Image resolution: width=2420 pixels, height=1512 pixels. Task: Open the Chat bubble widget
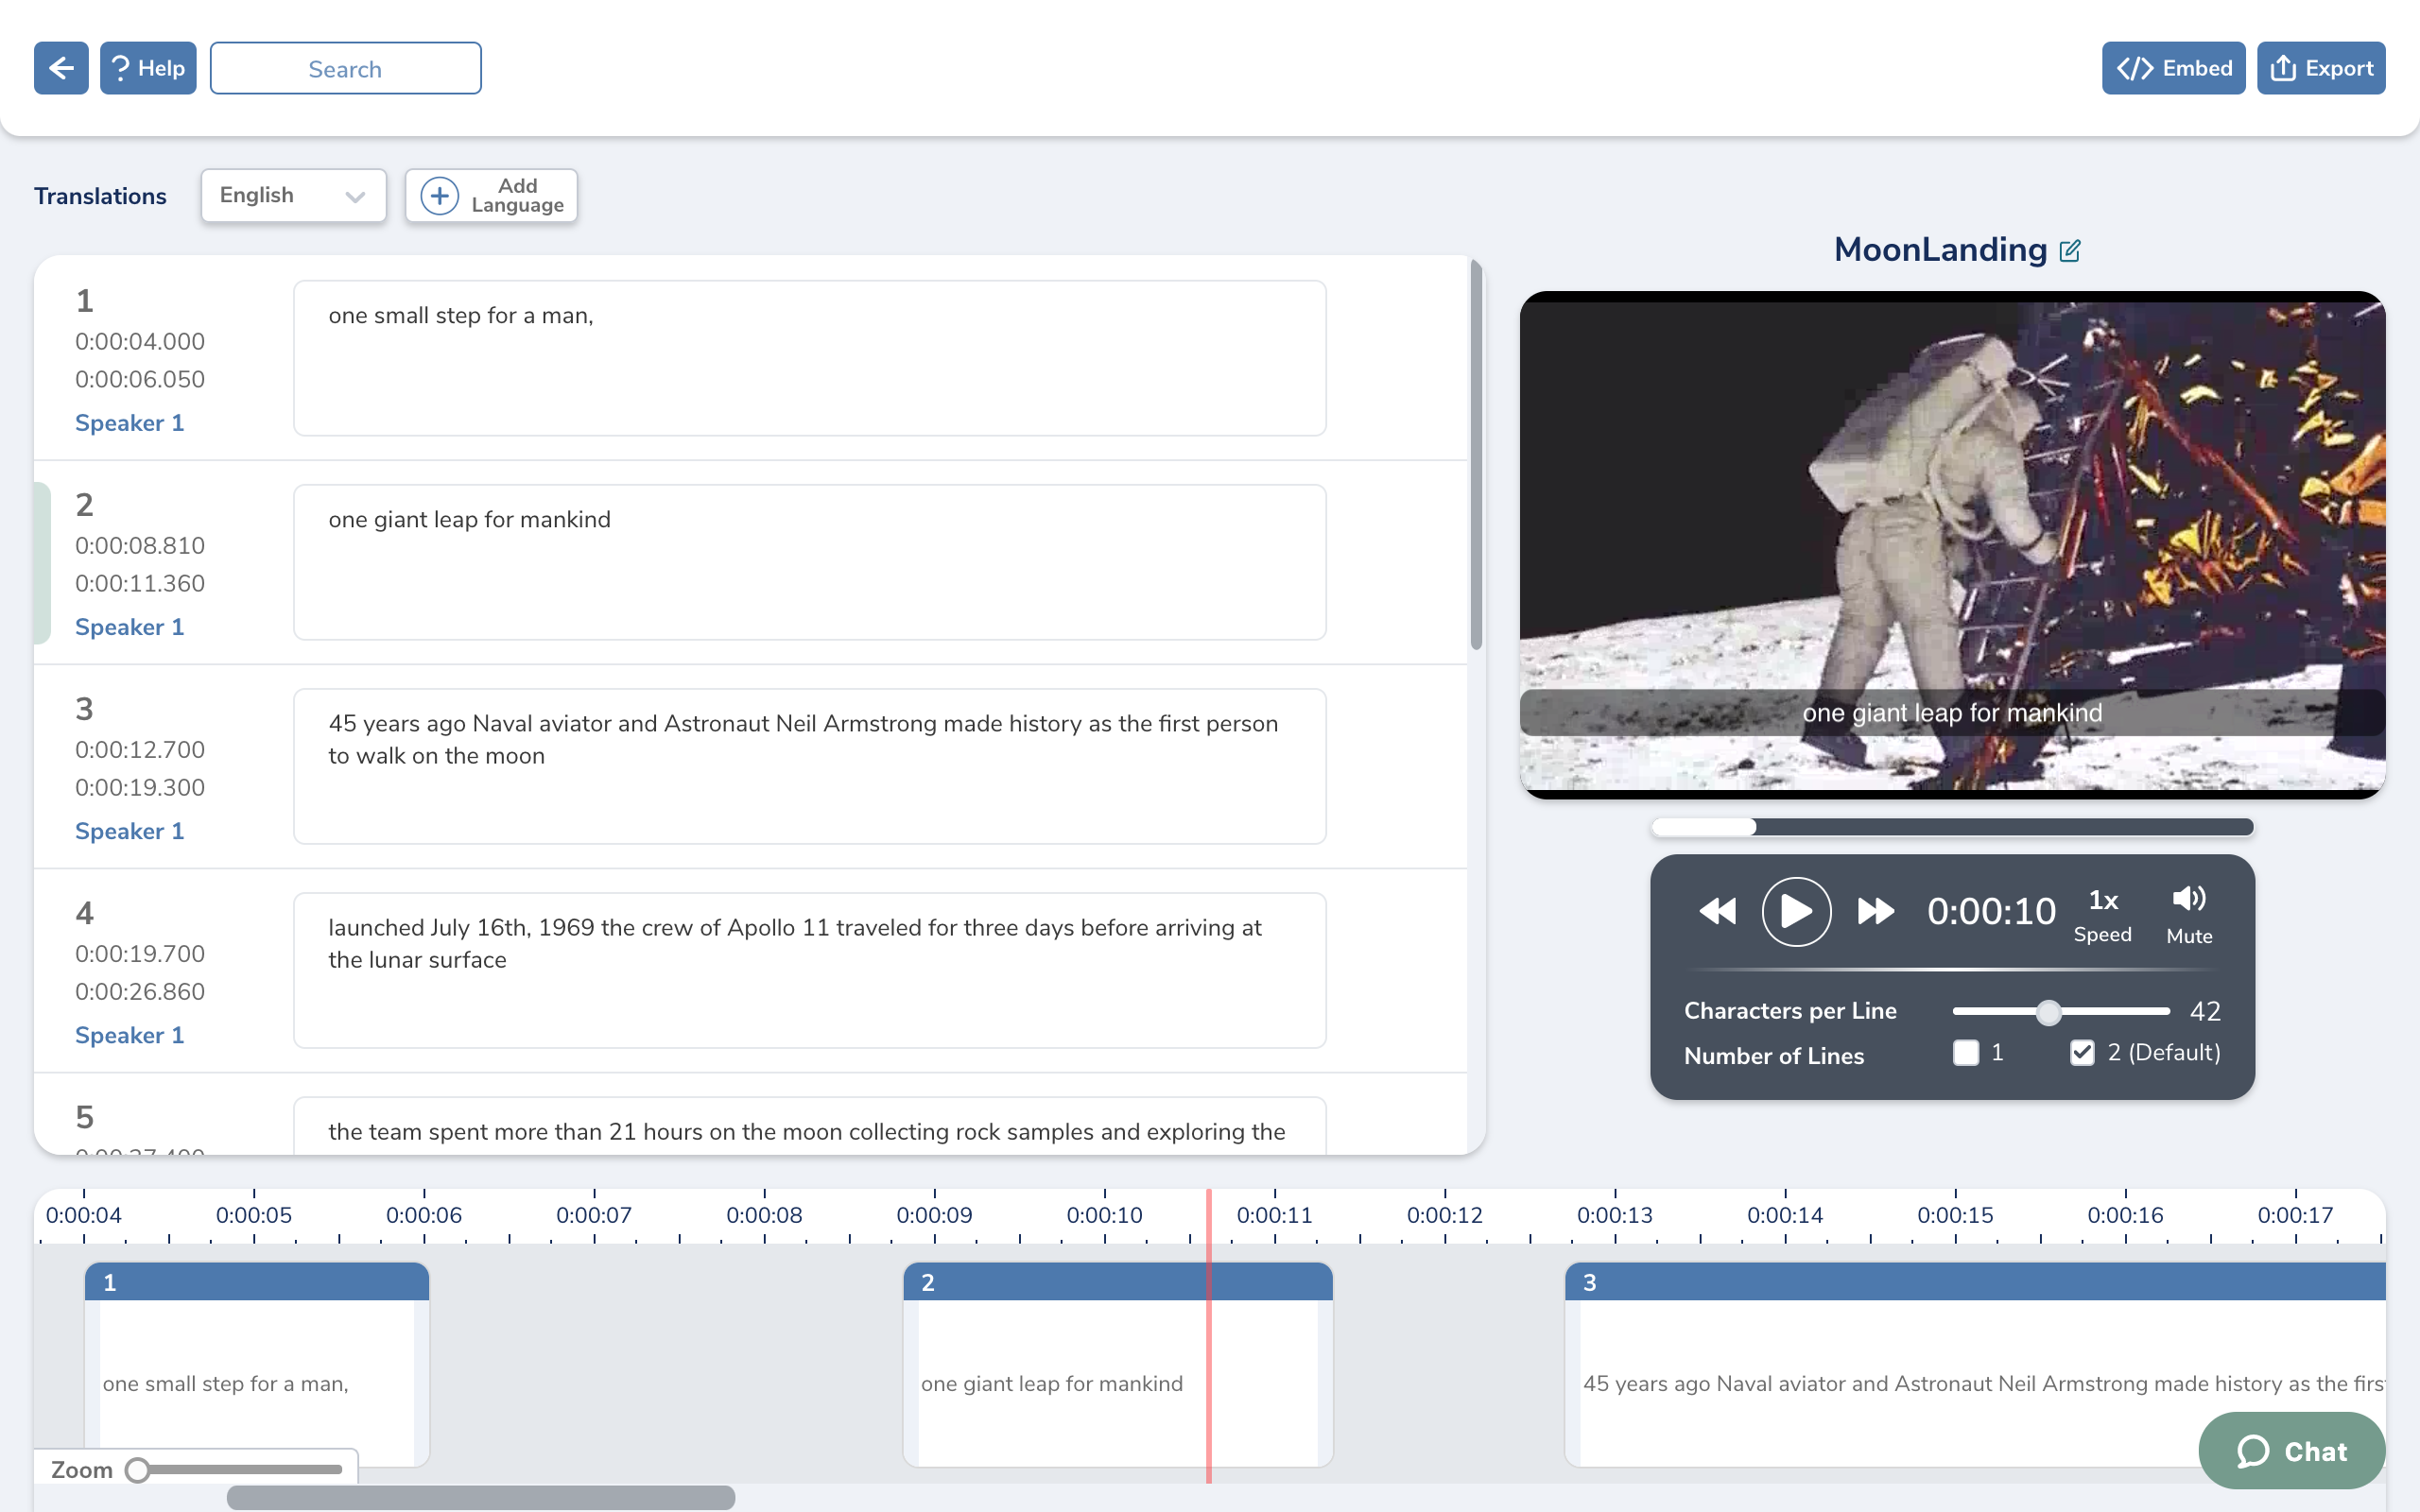[x=2291, y=1450]
